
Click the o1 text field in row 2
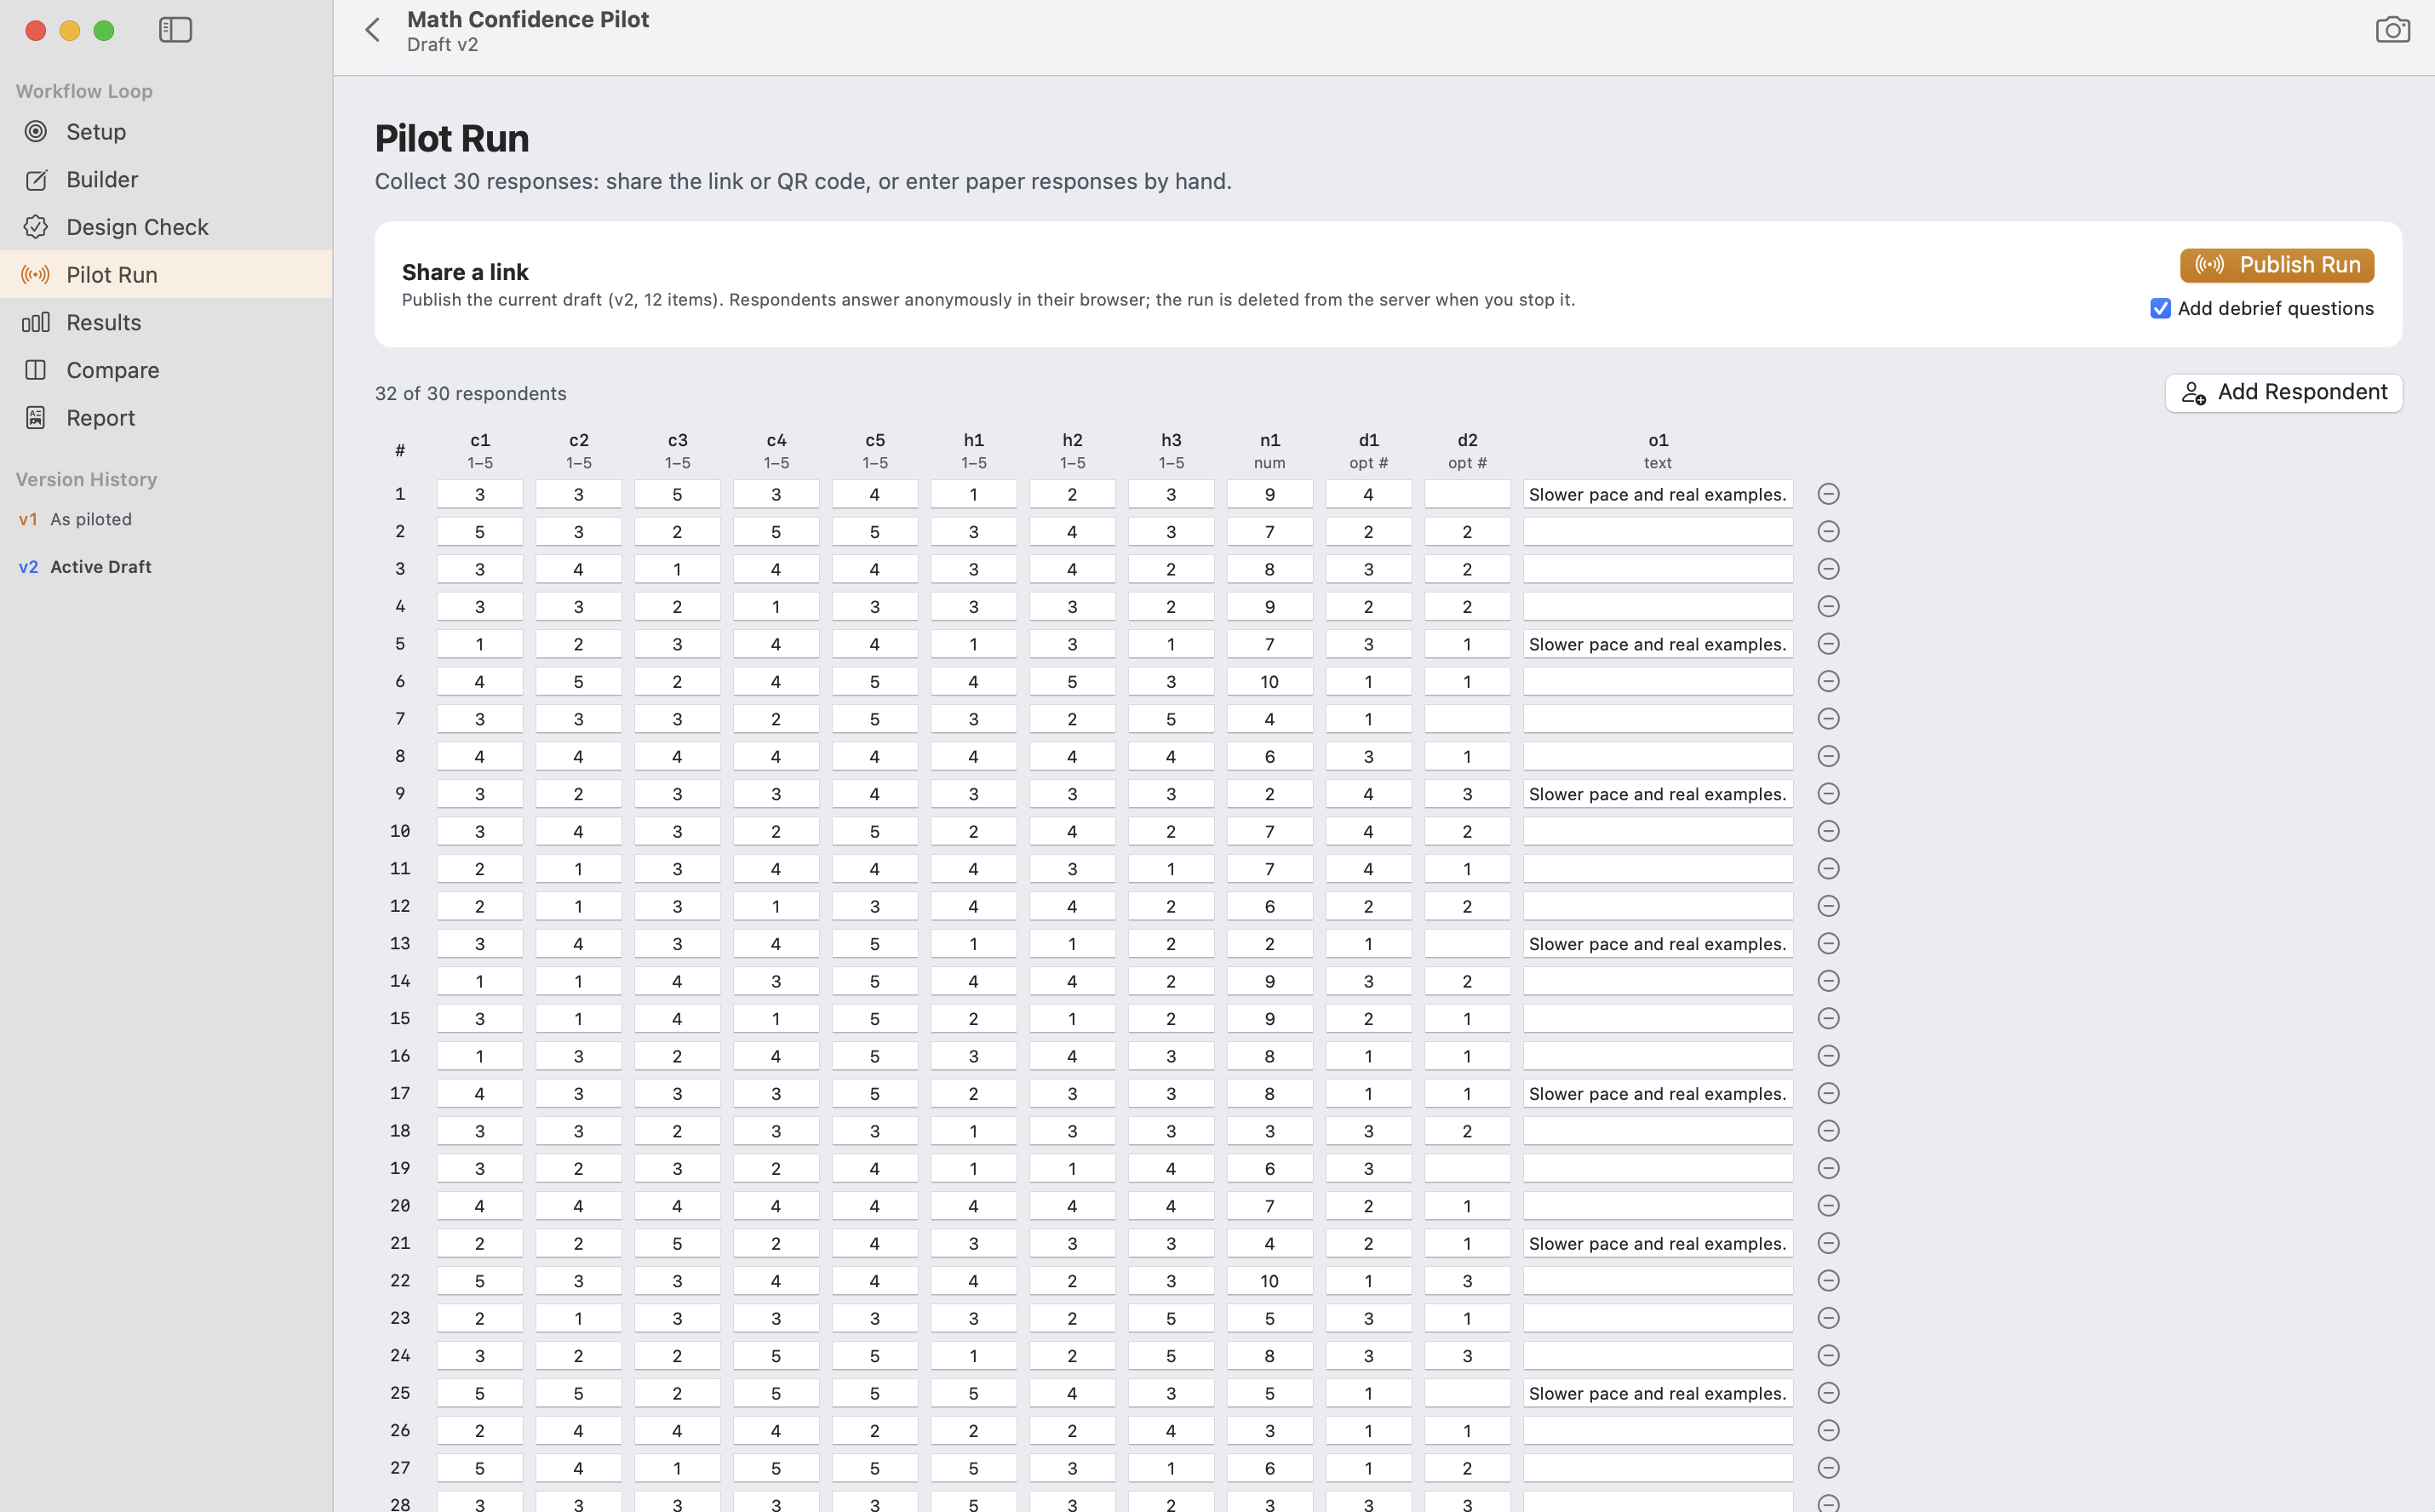tap(1657, 532)
